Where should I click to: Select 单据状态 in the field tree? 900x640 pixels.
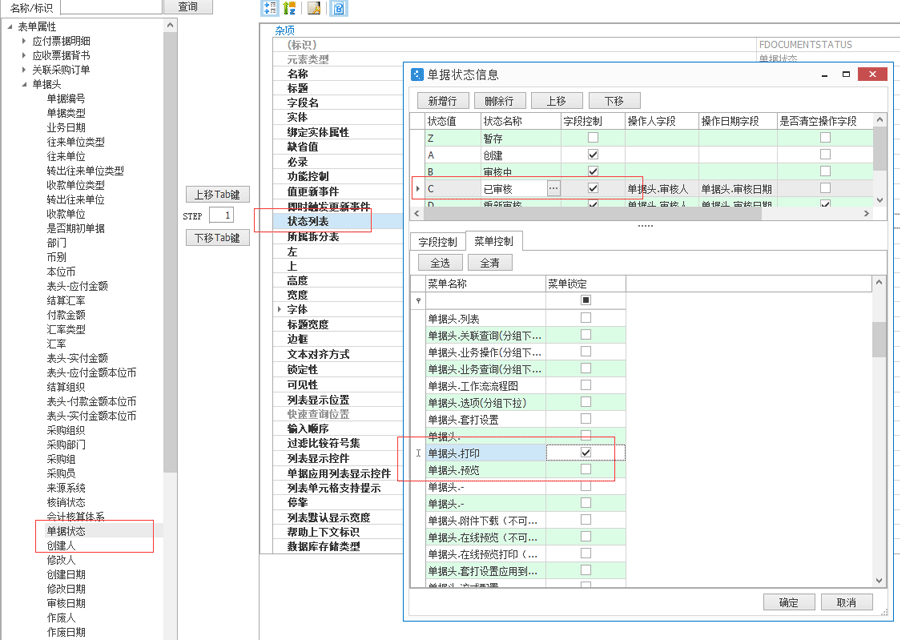66,531
